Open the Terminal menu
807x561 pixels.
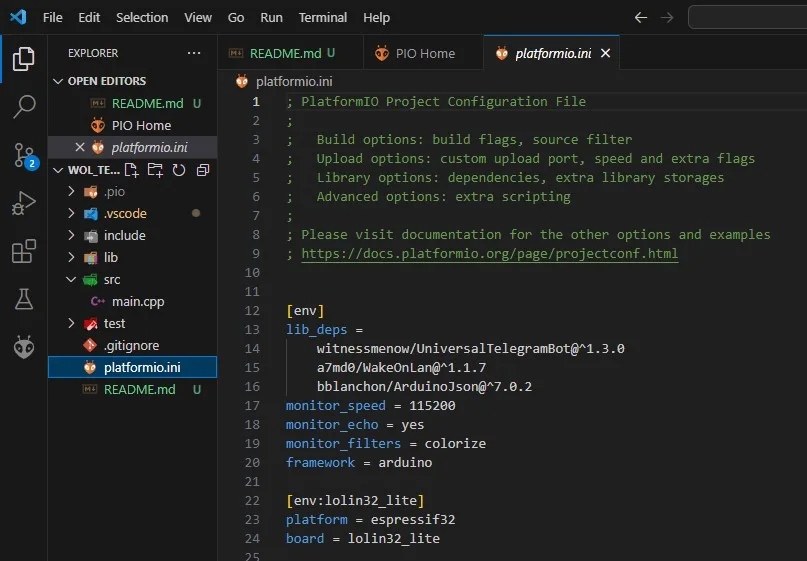pos(322,17)
